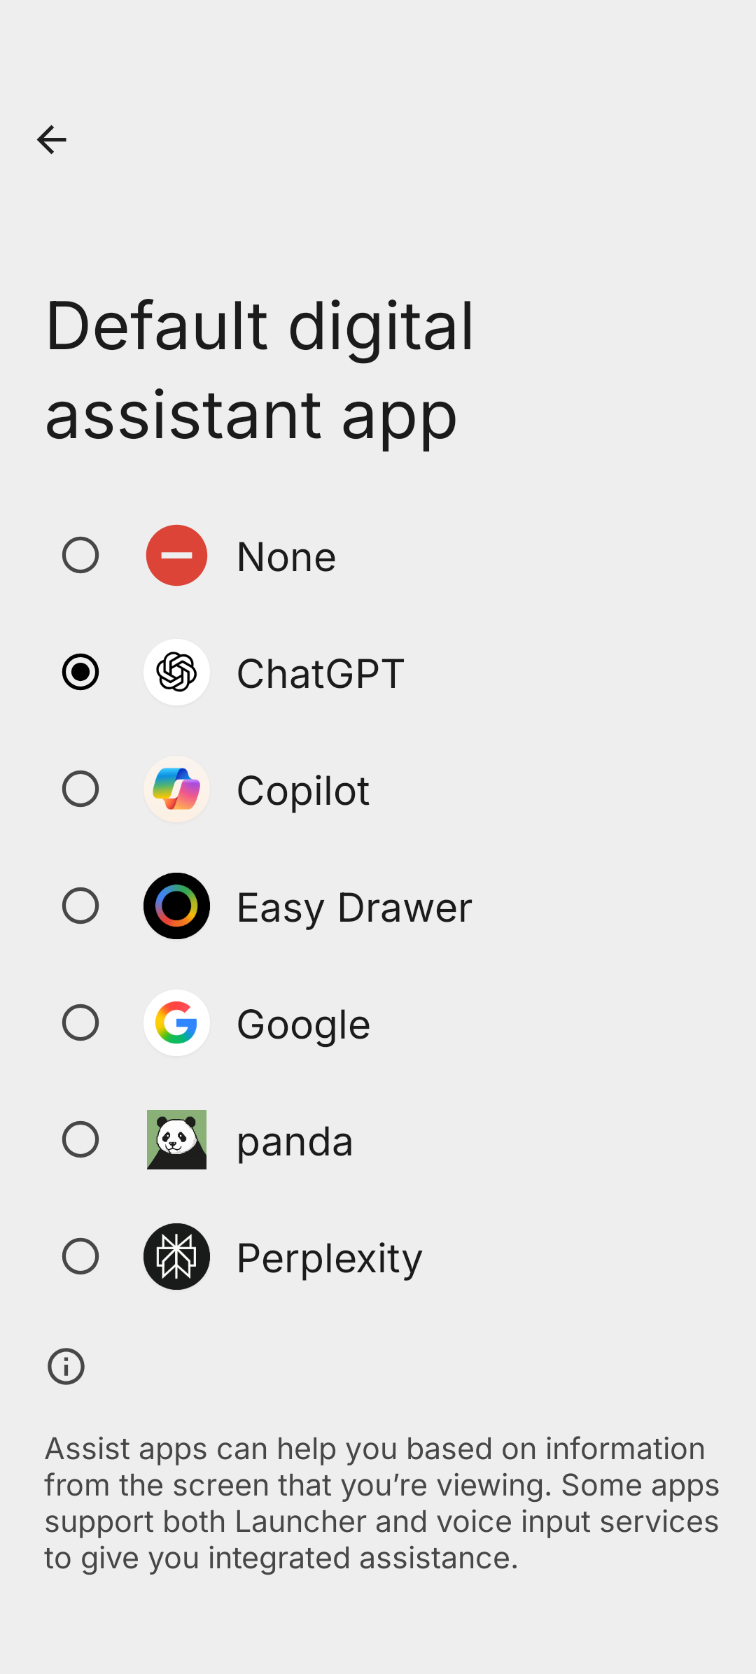Tap the Copilot text label
Screen dimensions: 756x1674
click(303, 791)
